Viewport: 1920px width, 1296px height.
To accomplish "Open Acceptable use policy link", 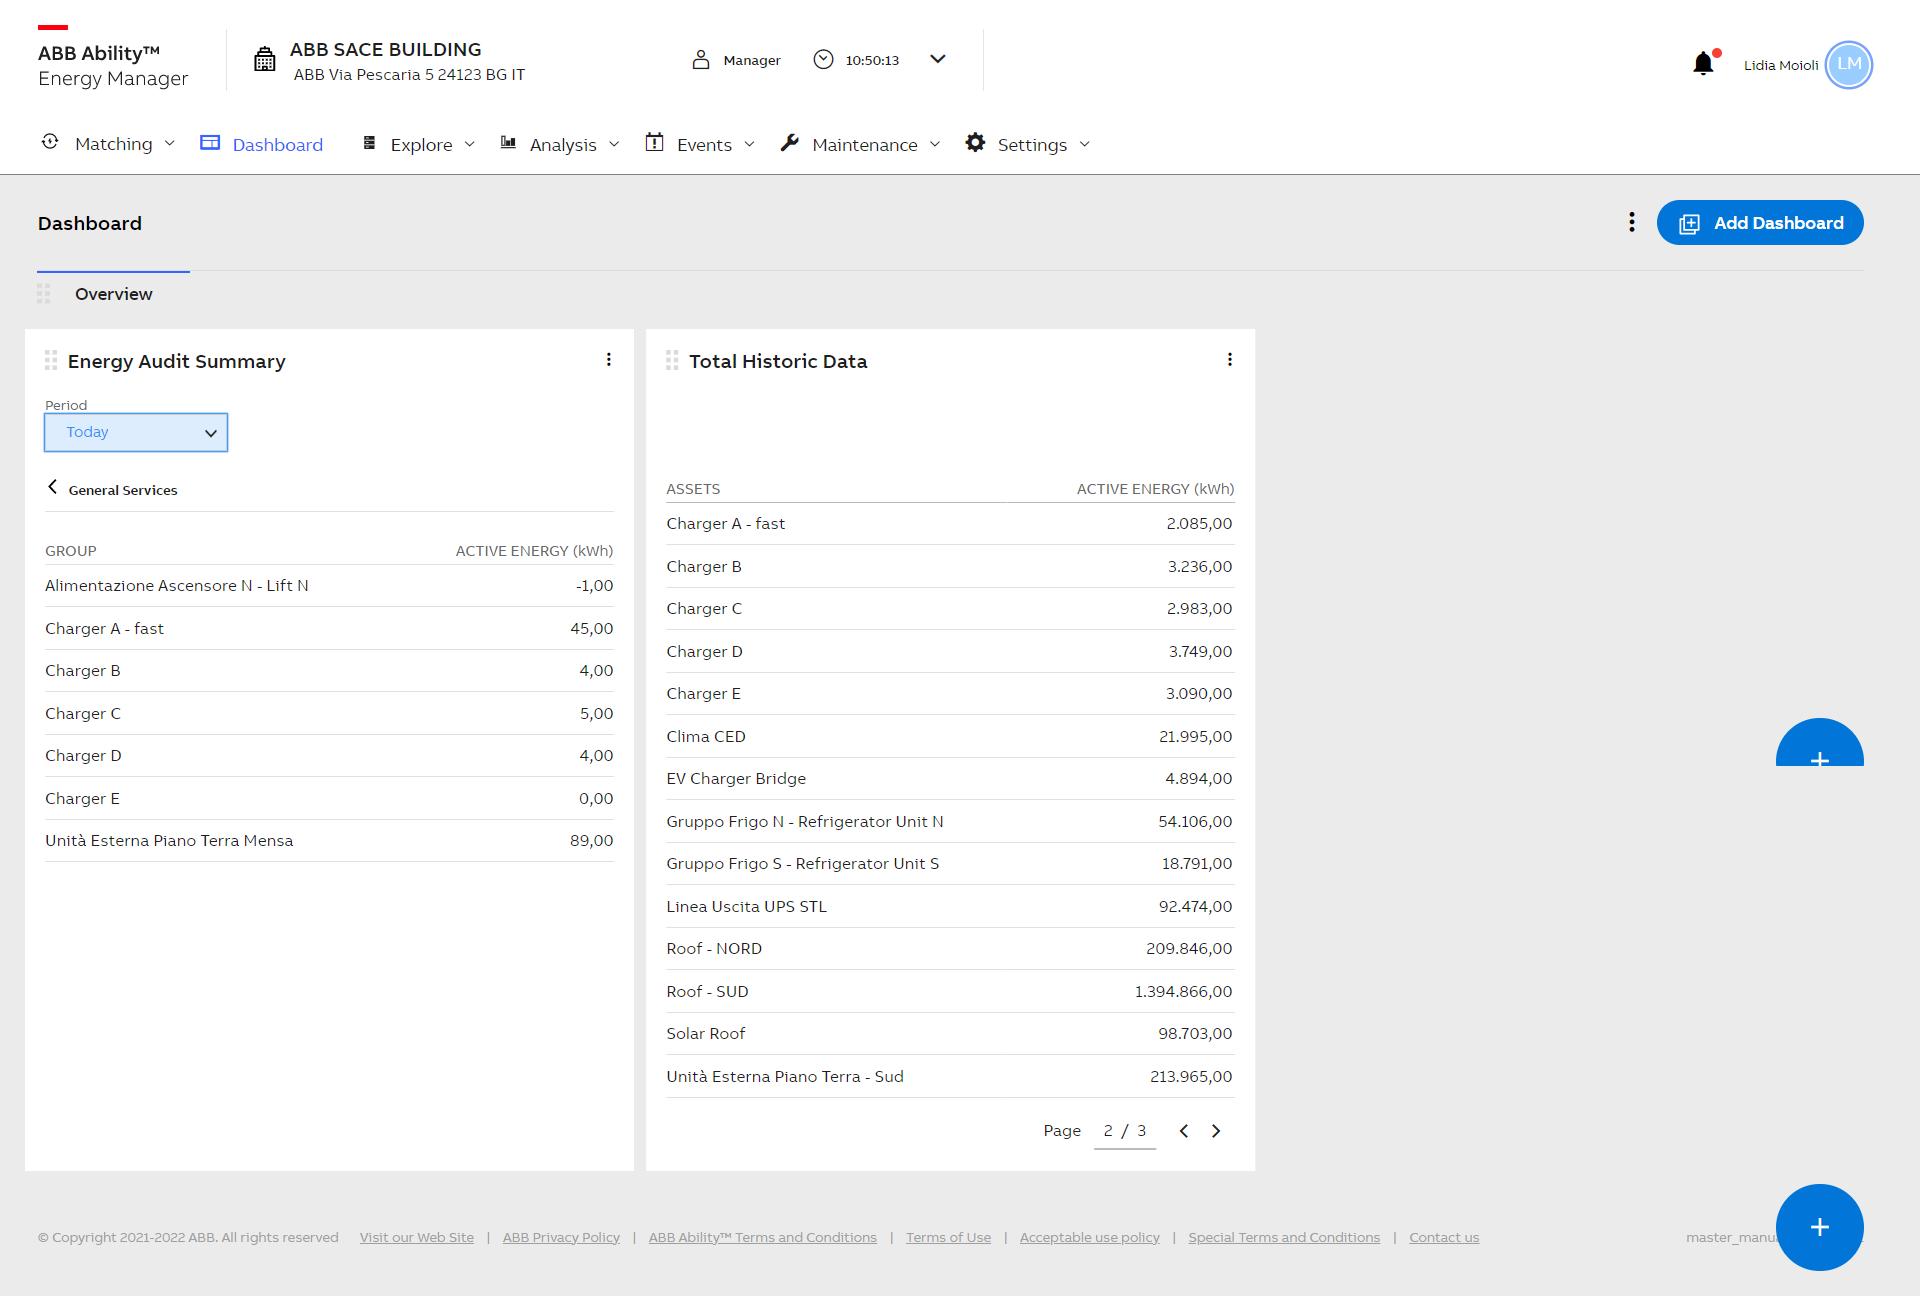I will 1090,1238.
